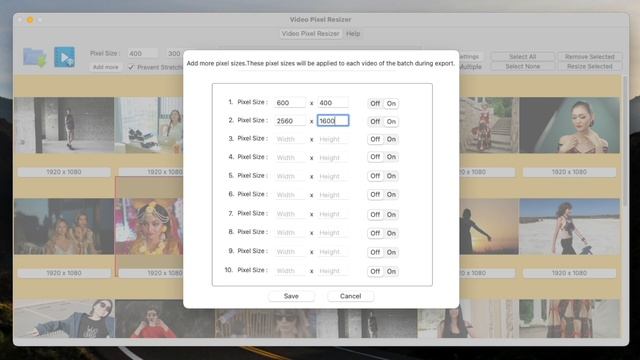Image resolution: width=640 pixels, height=360 pixels.
Task: Click row 10 Width field
Action: tap(290, 271)
